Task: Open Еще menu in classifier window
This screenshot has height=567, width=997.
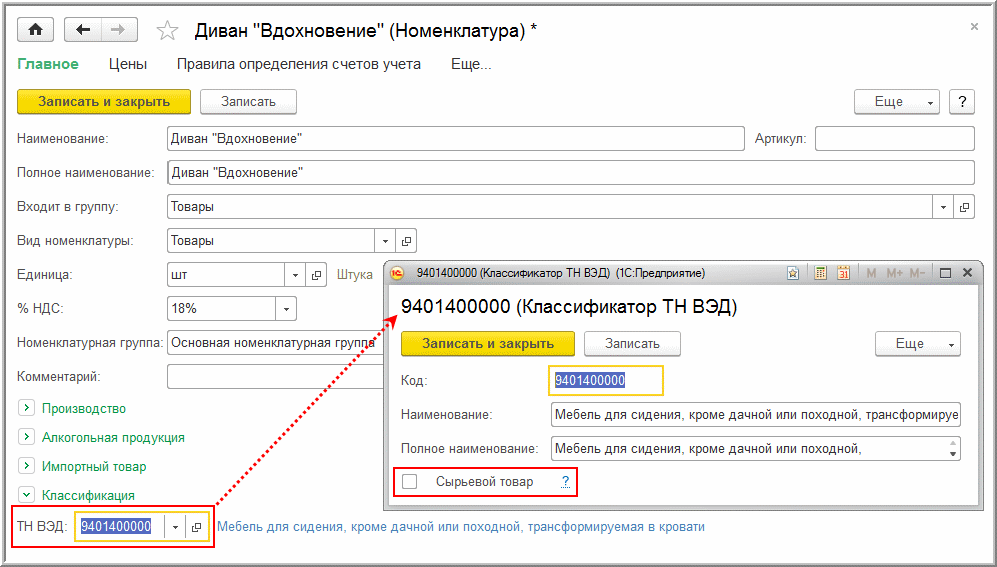Action: pos(918,344)
